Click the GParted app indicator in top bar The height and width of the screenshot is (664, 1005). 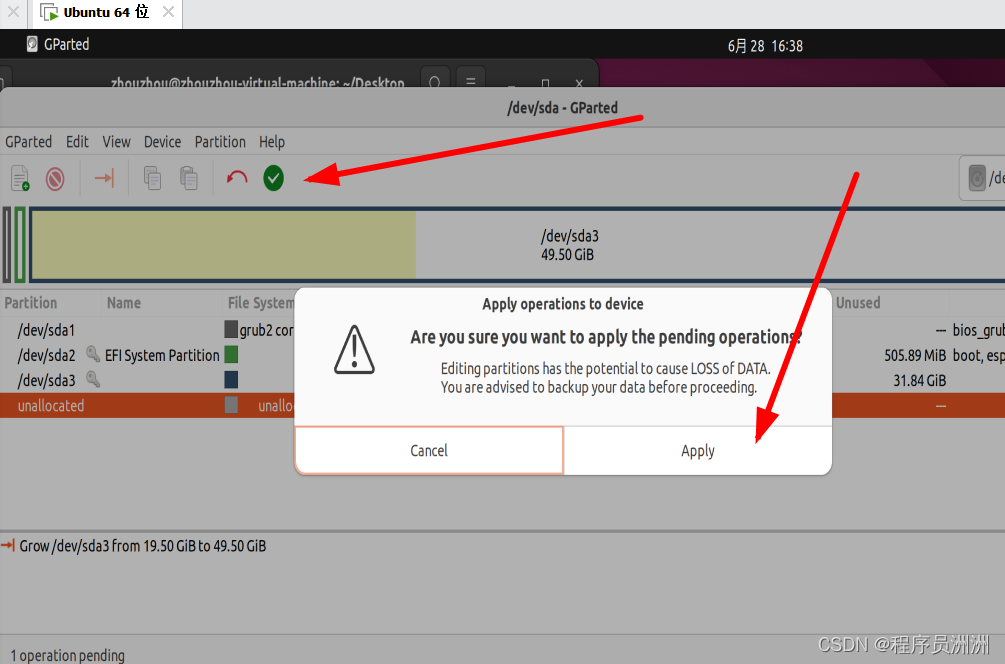click(58, 44)
